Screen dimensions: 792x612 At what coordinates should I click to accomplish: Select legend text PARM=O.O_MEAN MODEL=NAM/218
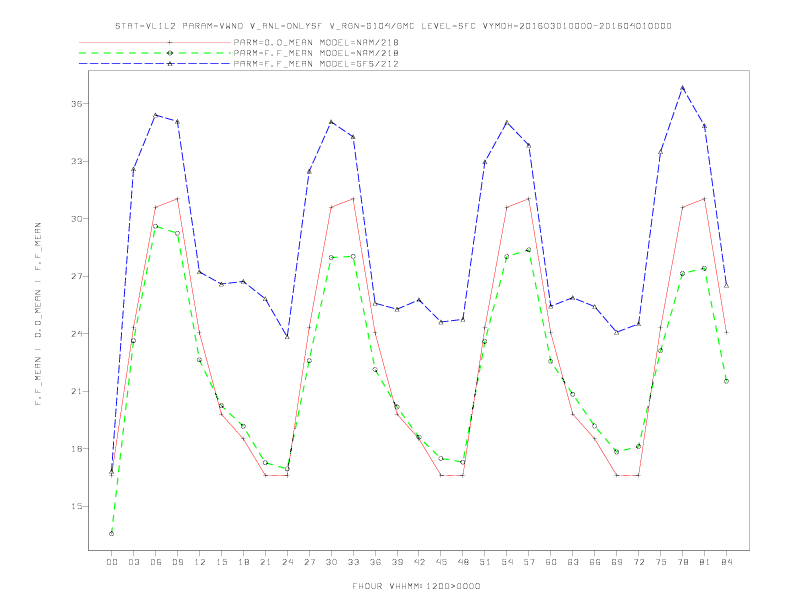point(316,42)
